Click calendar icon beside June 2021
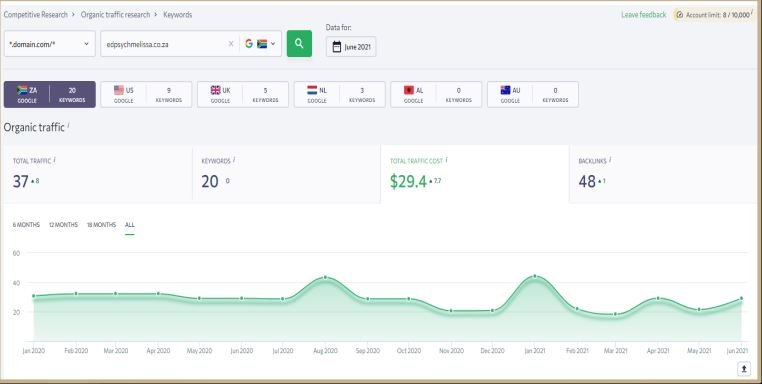This screenshot has width=762, height=384. tap(337, 47)
